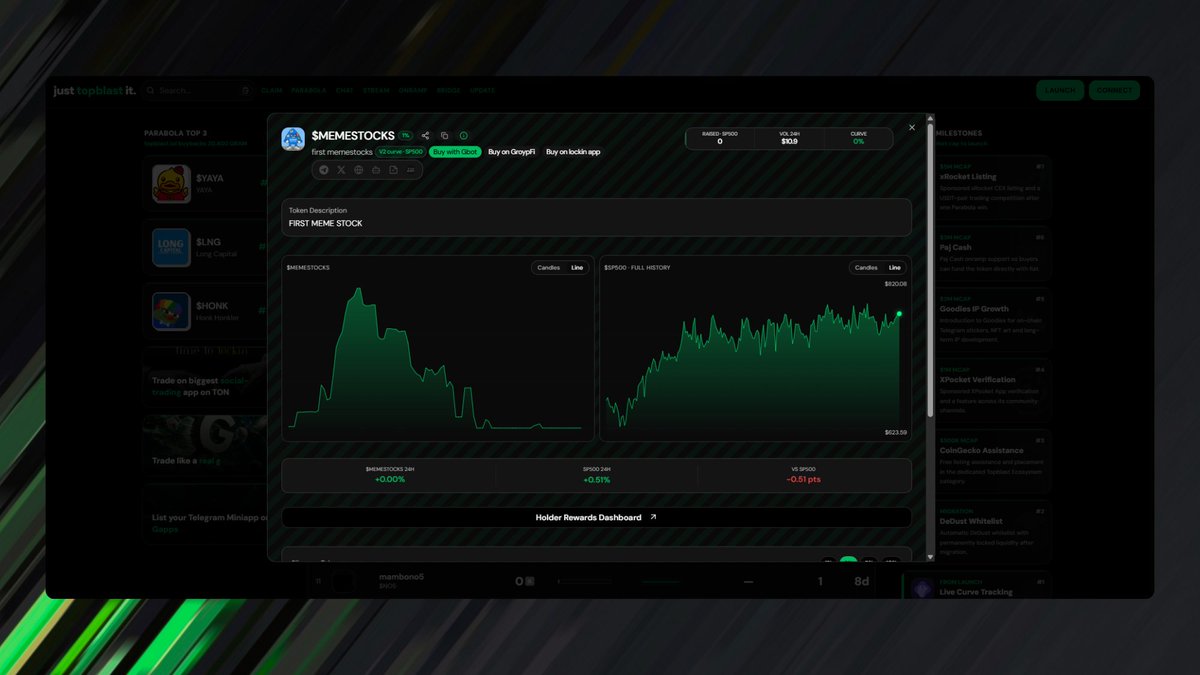The image size is (1200, 675).
Task: Click the share icon next to $MEMESTOCKS
Action: [x=425, y=135]
